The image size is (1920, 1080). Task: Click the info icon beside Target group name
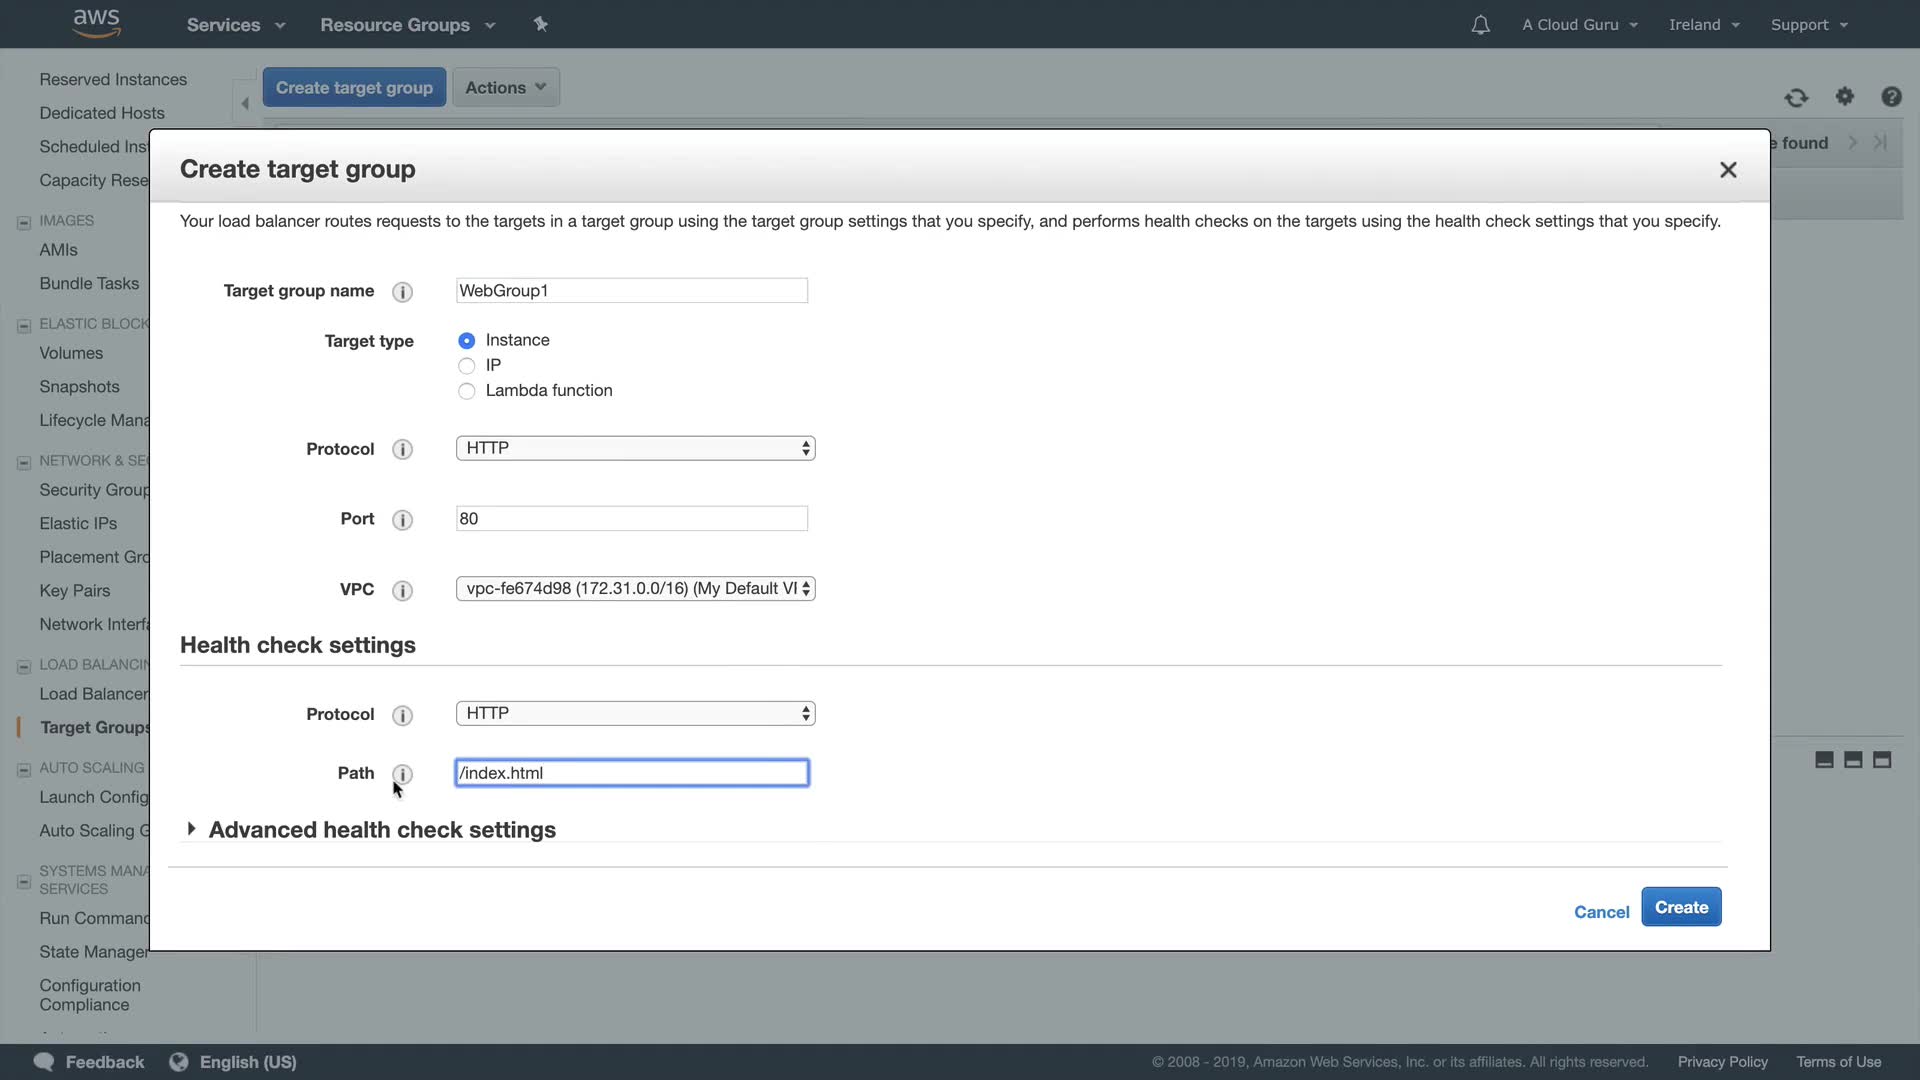pyautogui.click(x=402, y=292)
